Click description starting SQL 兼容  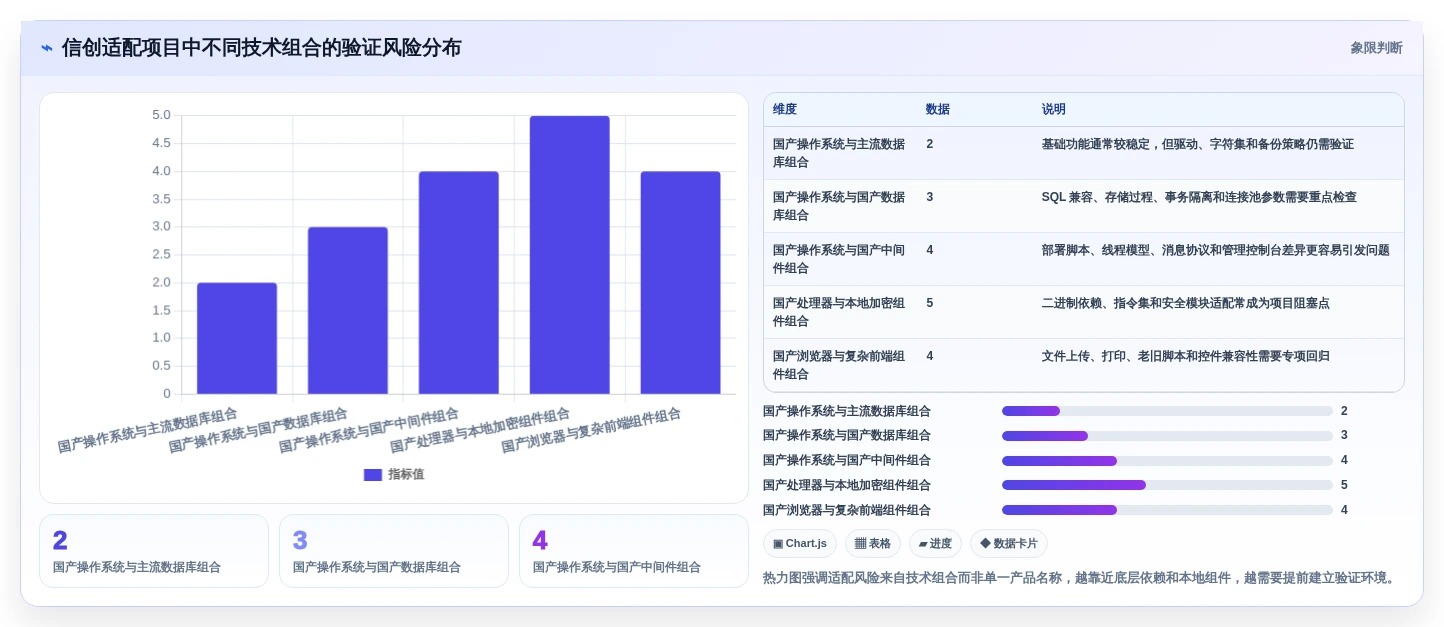[1199, 197]
